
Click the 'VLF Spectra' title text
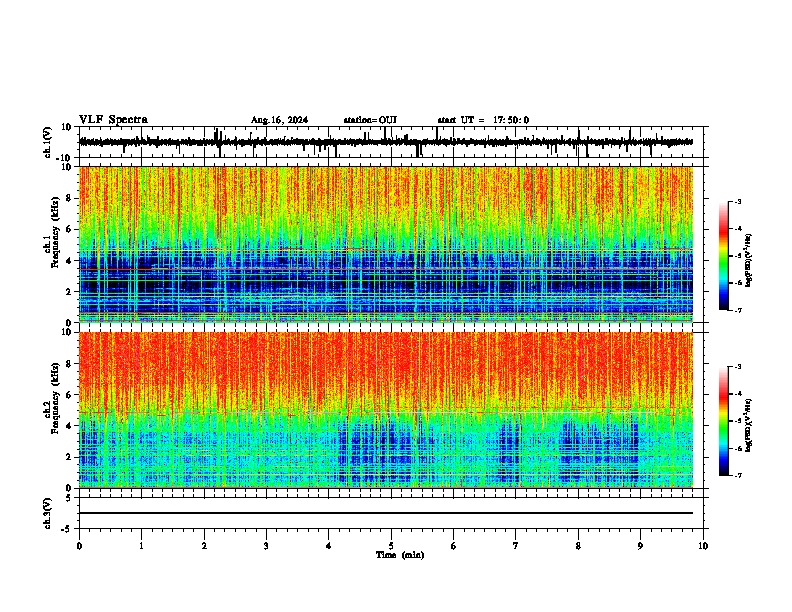pyautogui.click(x=113, y=120)
